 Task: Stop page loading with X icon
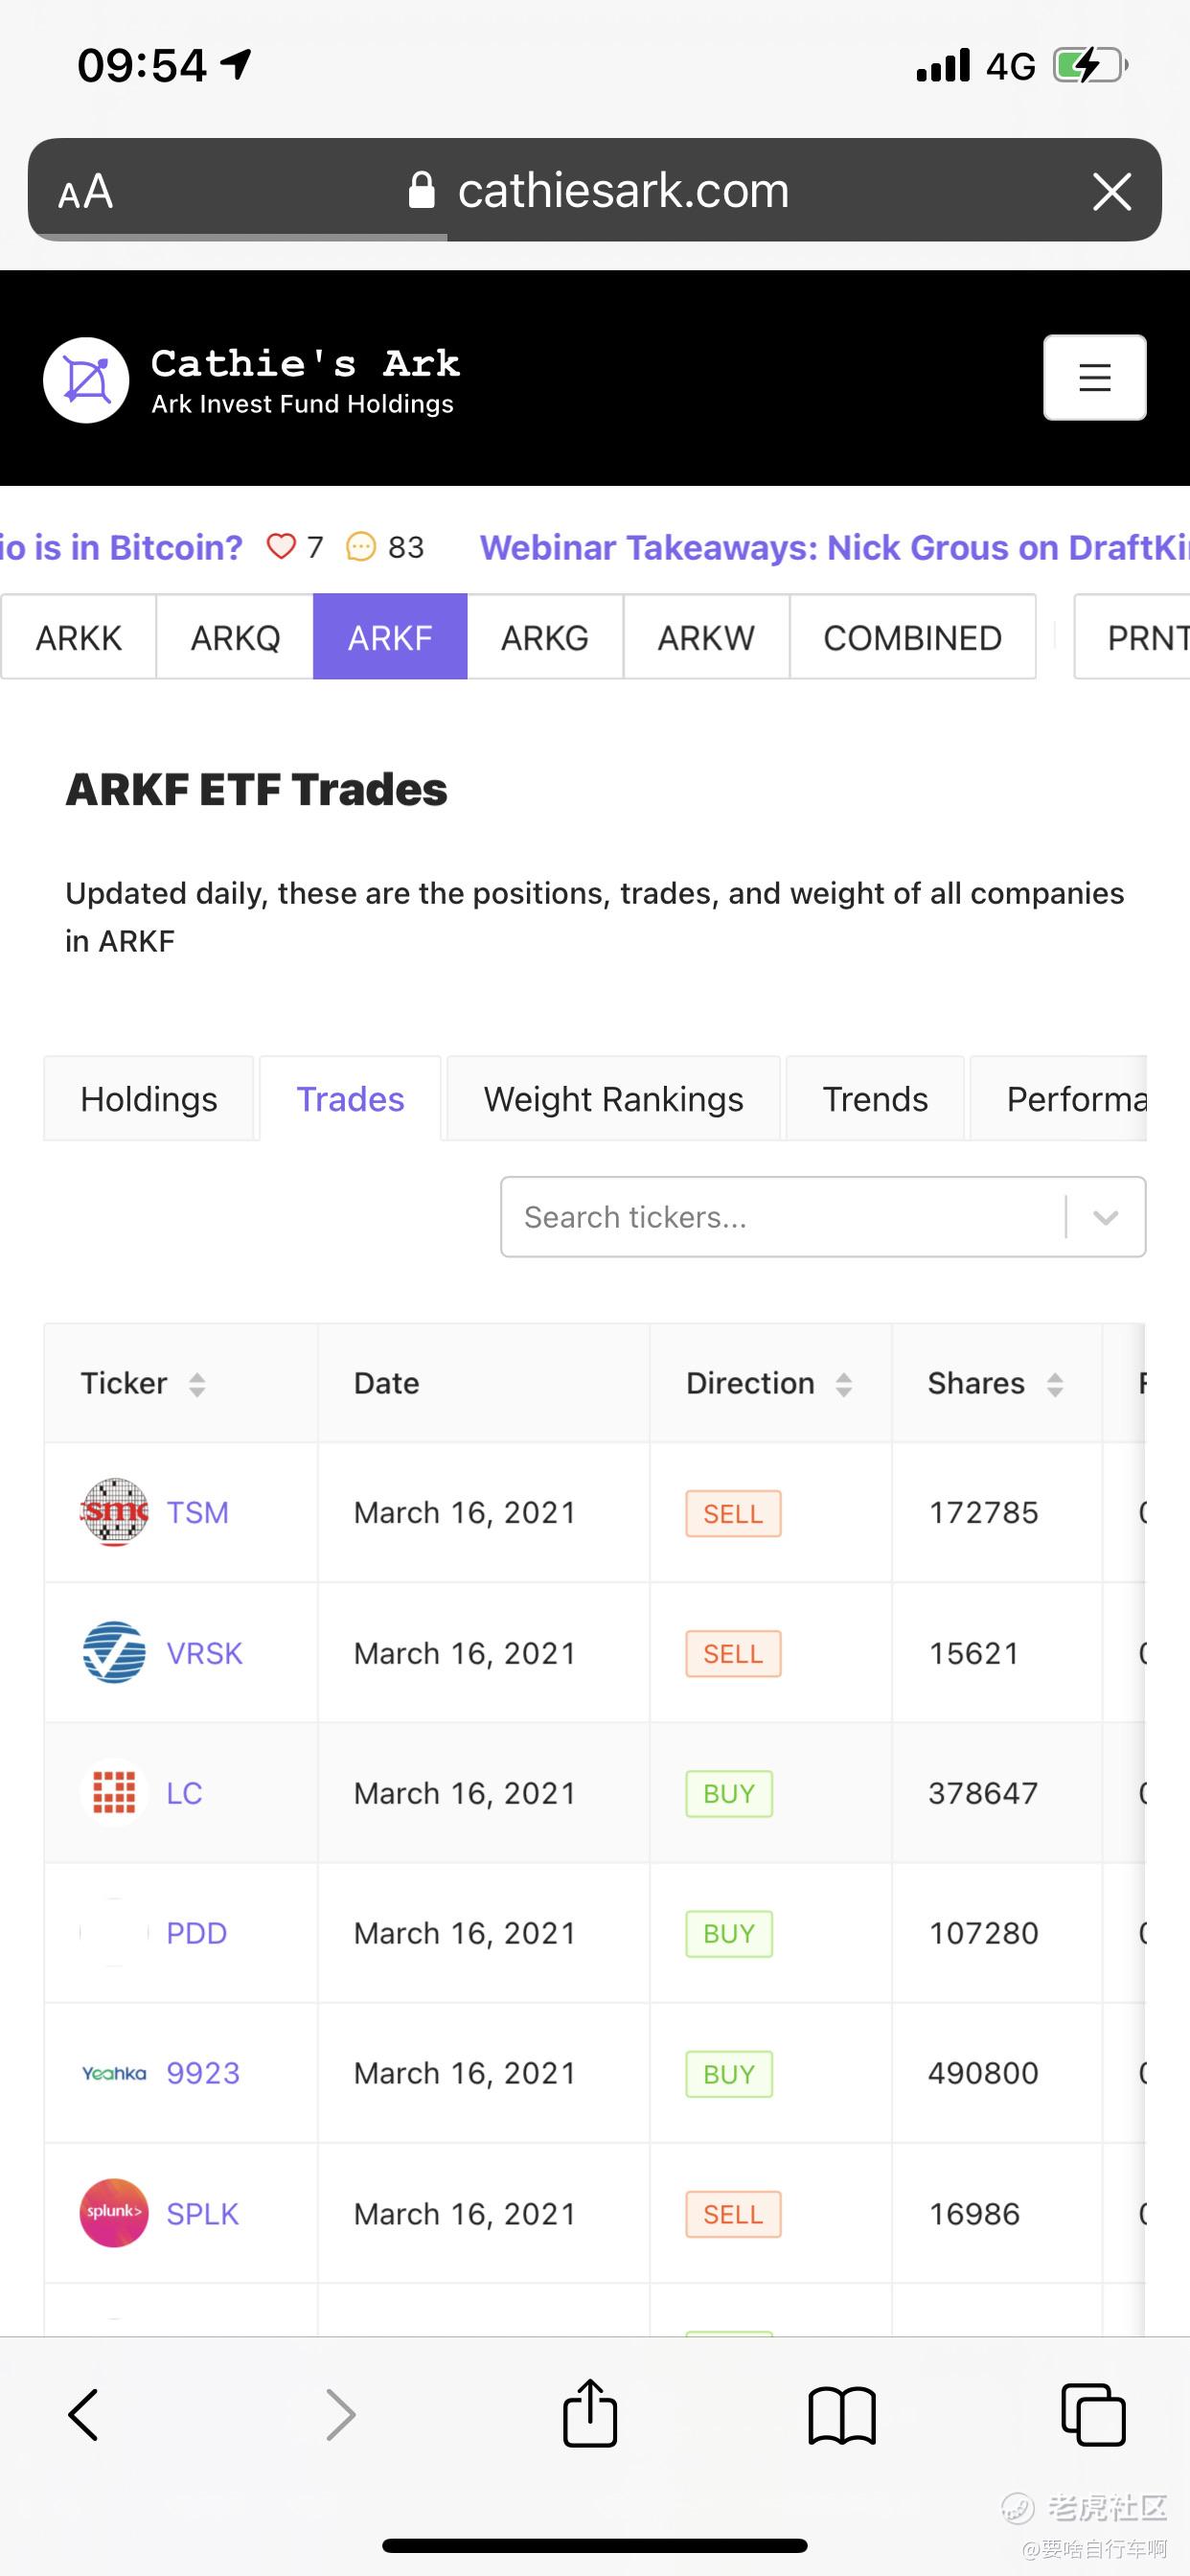[1111, 191]
